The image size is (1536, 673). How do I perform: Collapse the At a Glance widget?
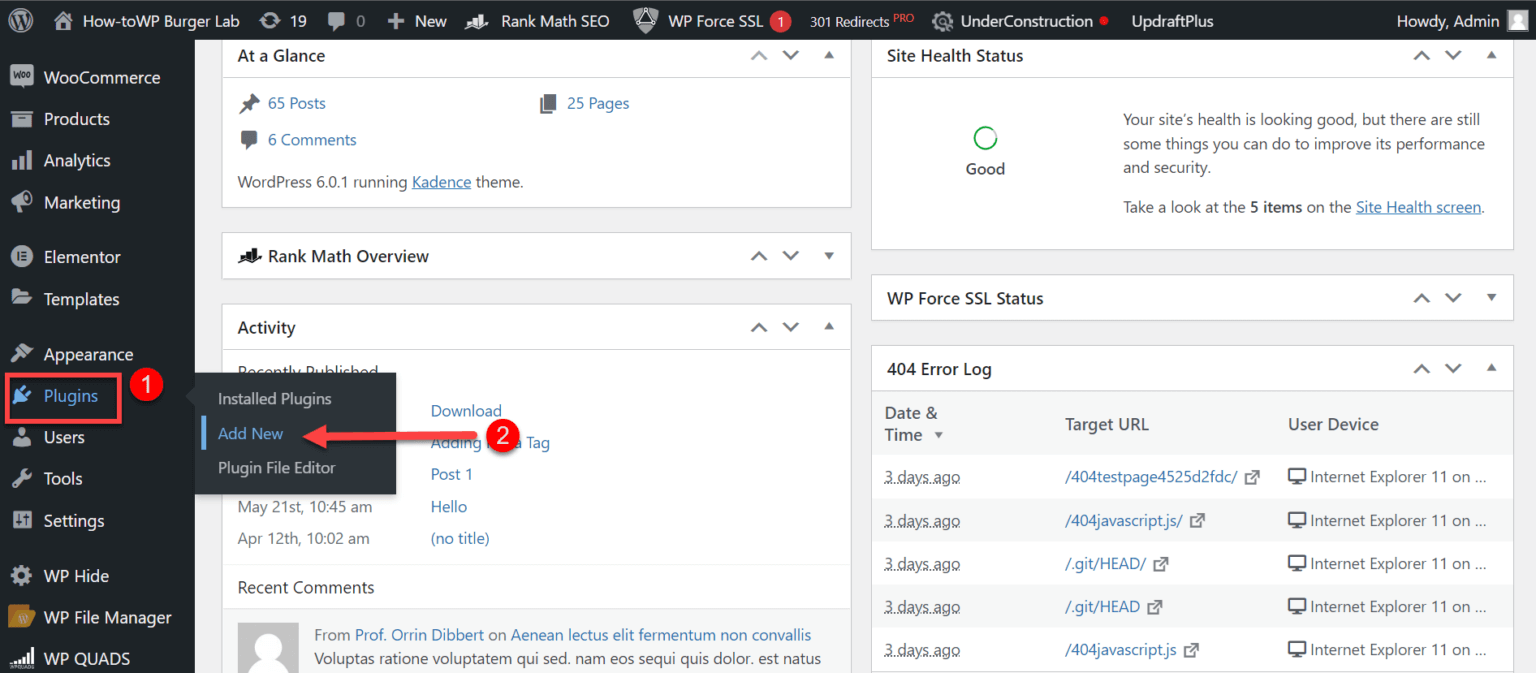pos(828,56)
